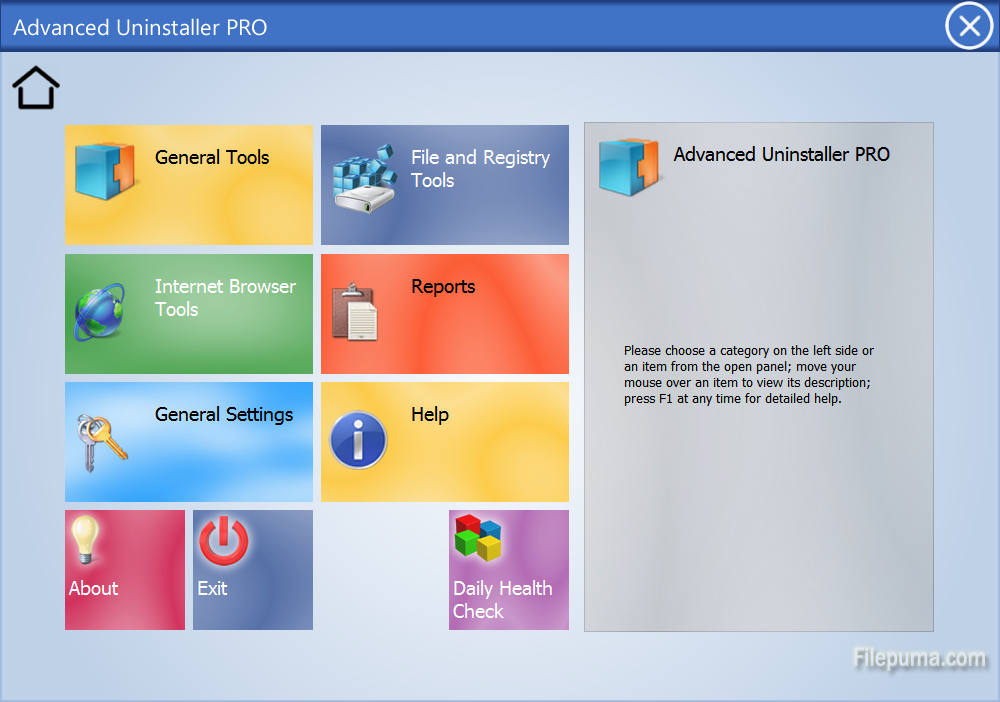Image resolution: width=1000 pixels, height=702 pixels.
Task: Open the General Tools category label
Action: tap(212, 157)
